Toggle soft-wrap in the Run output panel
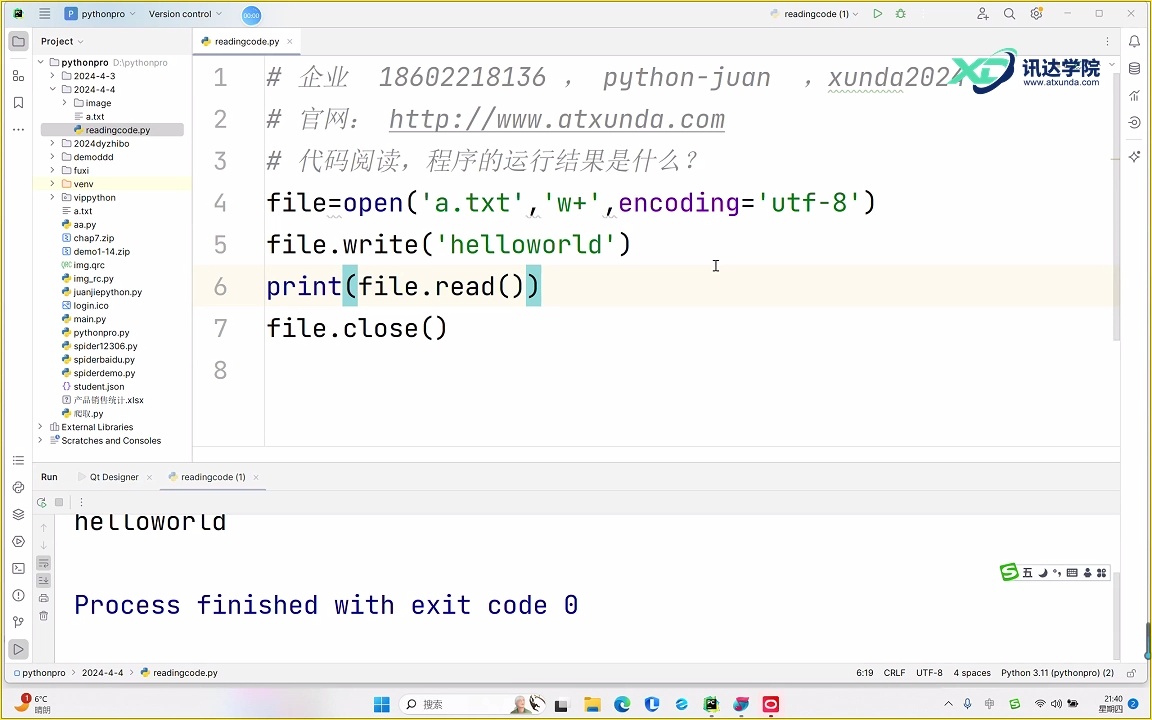 click(x=43, y=563)
